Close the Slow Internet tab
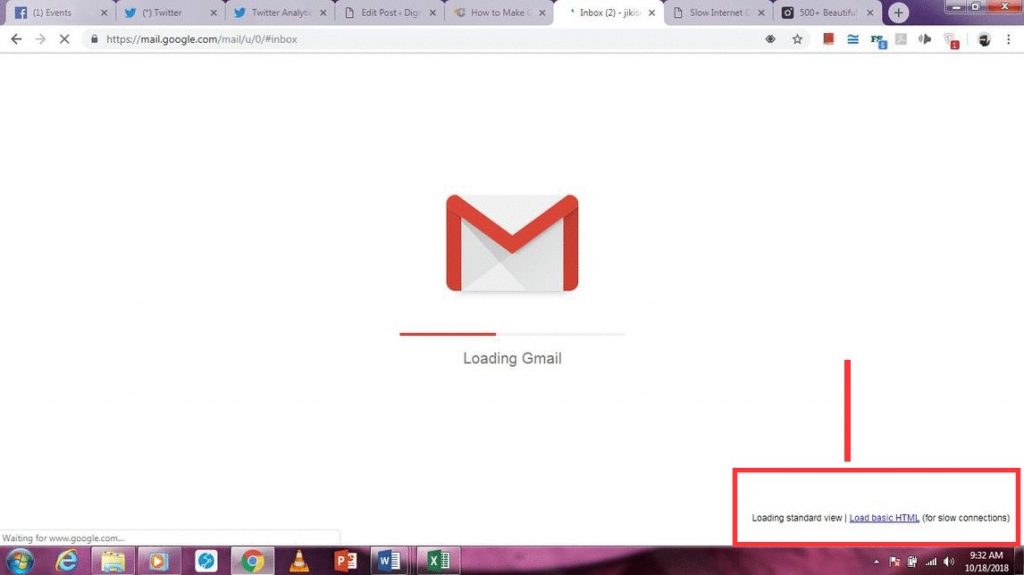The width and height of the screenshot is (1024, 575). click(761, 12)
